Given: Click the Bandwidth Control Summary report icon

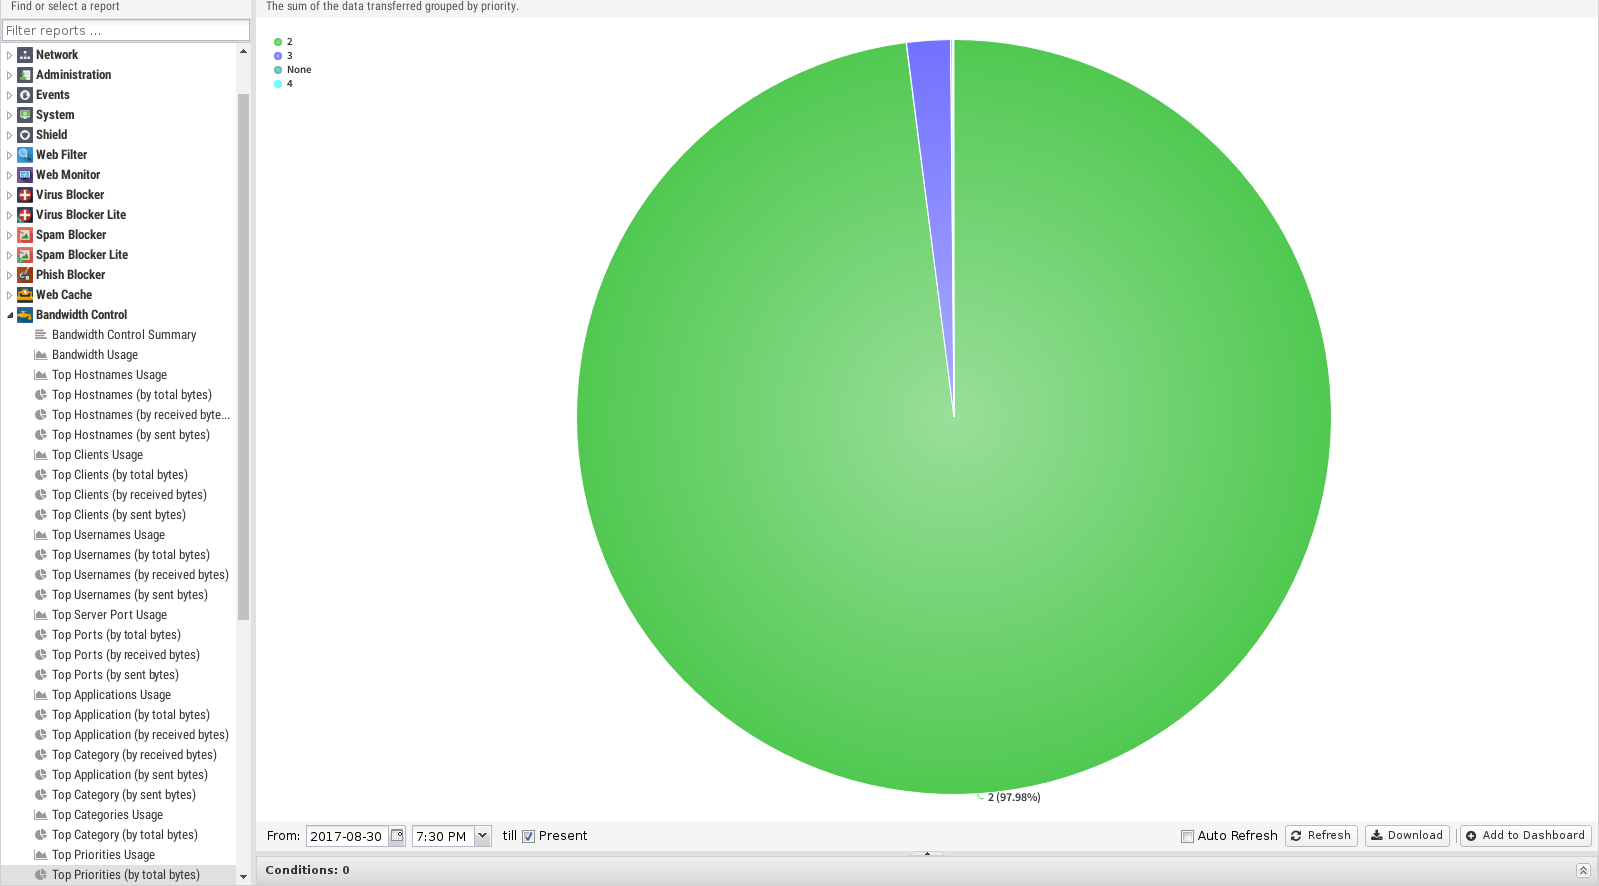Looking at the screenshot, I should click(41, 335).
